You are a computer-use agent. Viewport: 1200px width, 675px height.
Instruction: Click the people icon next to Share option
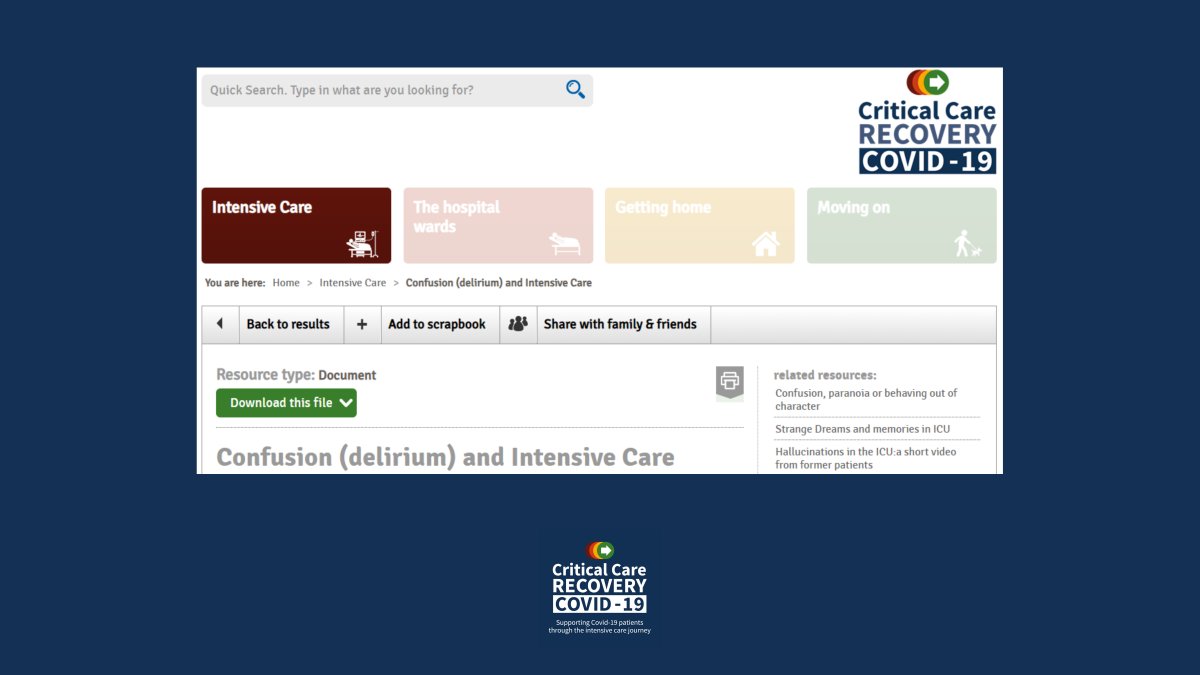point(518,324)
